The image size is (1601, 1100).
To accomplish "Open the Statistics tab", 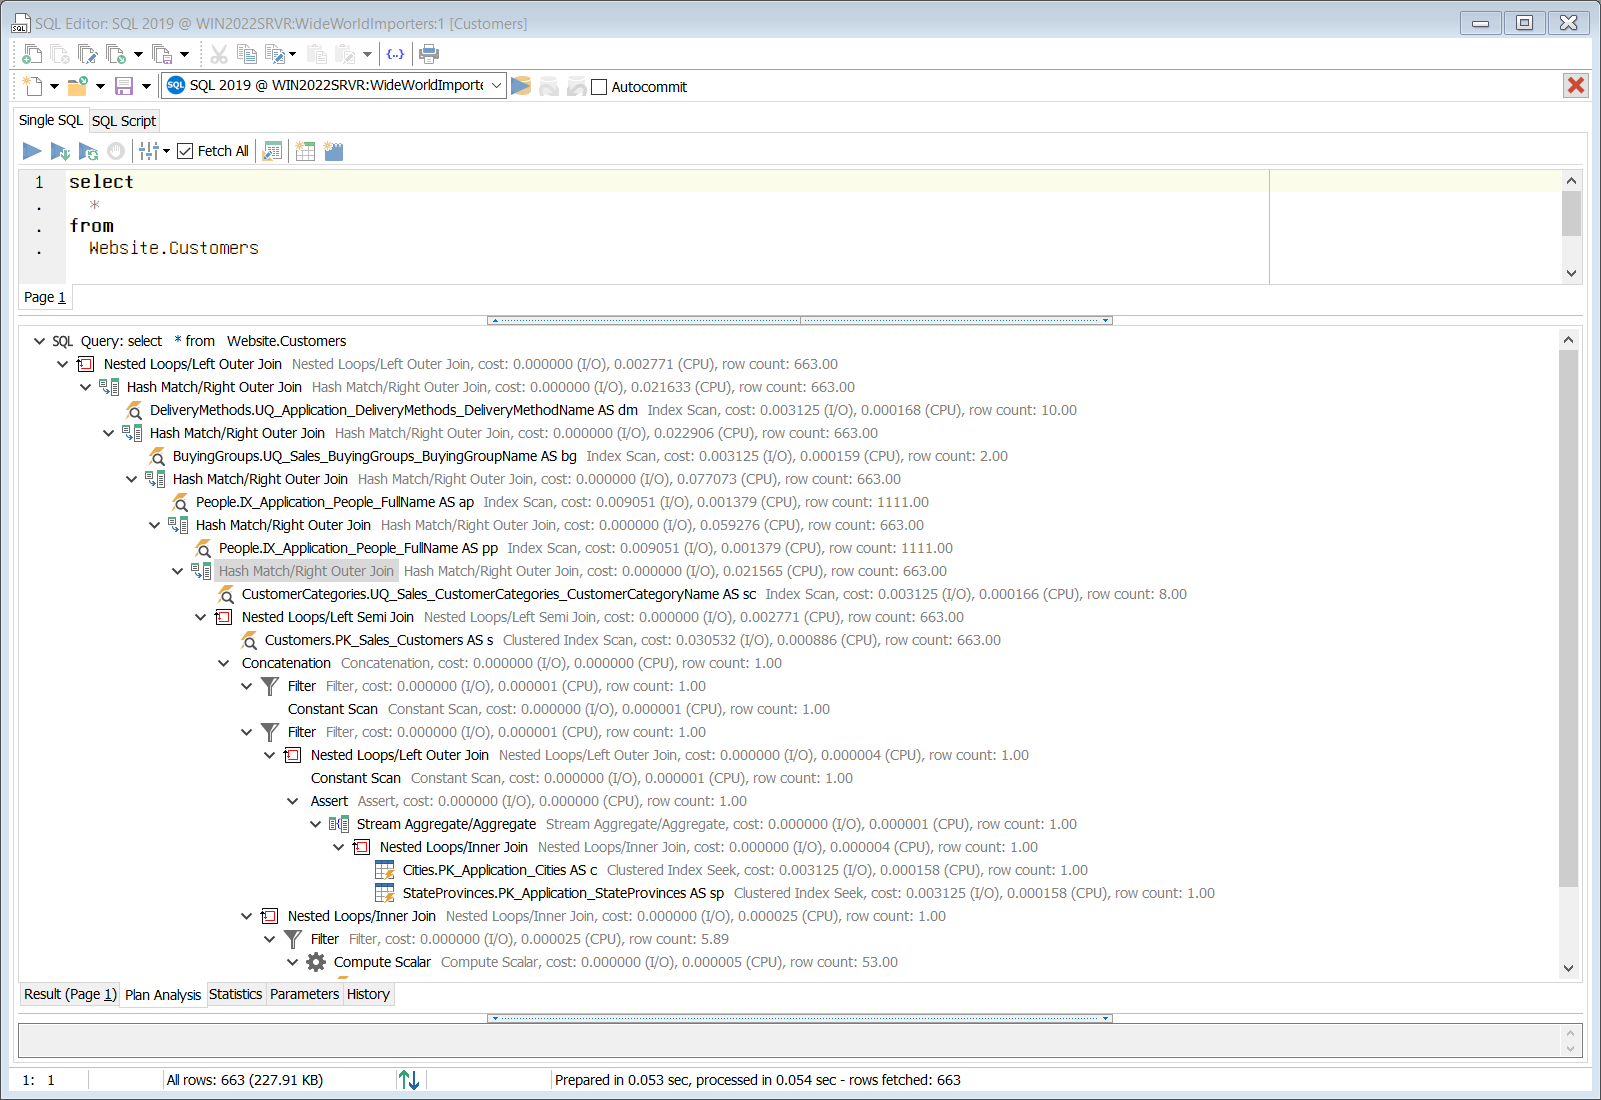I will click(235, 994).
